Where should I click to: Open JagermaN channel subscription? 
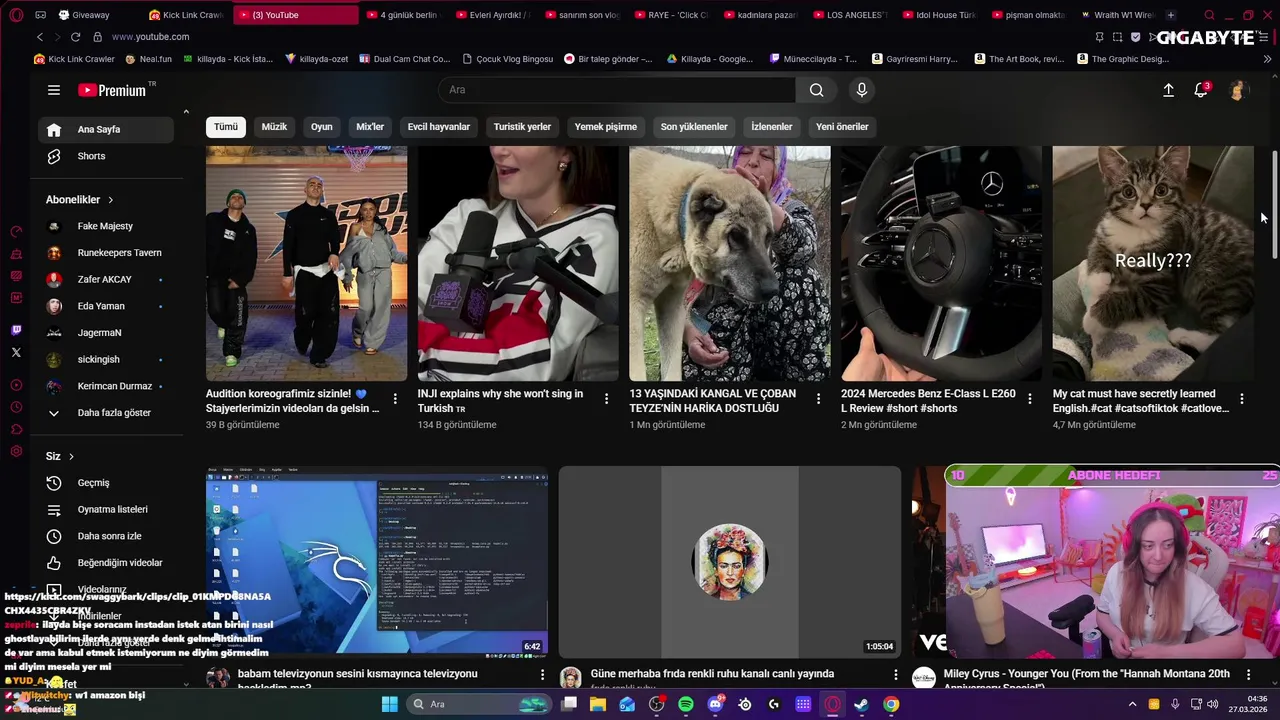[106, 333]
